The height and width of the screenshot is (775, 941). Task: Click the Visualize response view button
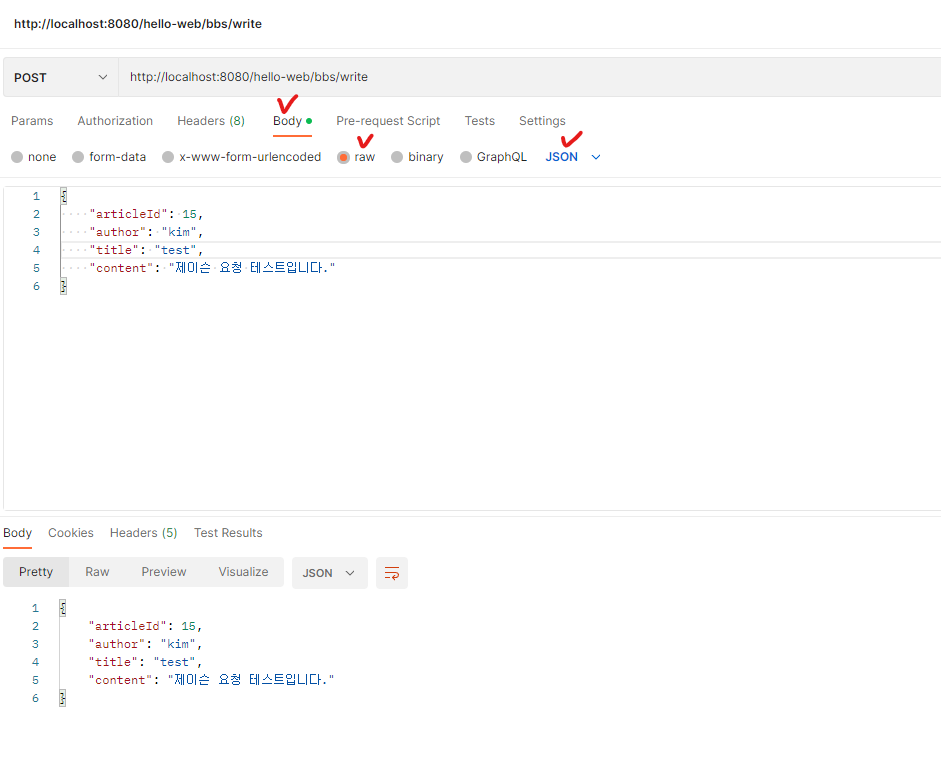click(243, 572)
